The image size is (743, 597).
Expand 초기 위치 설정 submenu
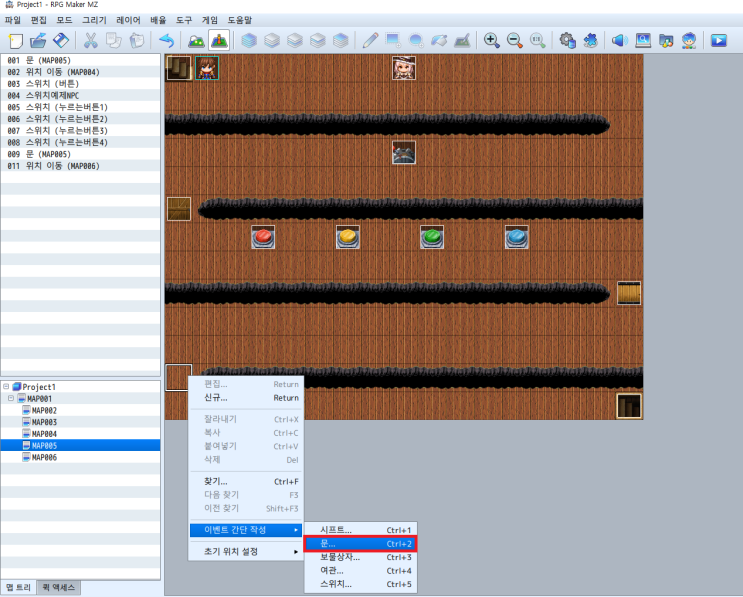246,552
